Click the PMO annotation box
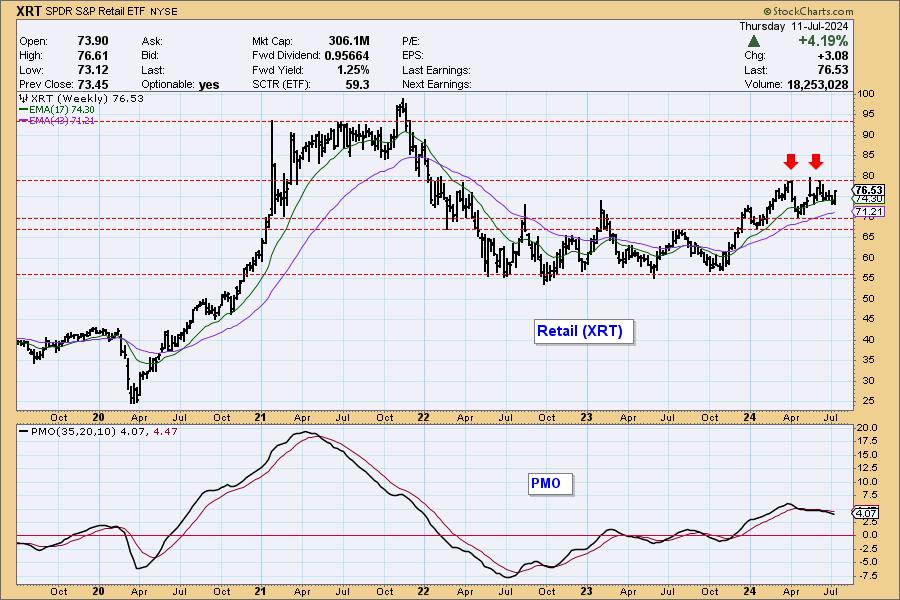The image size is (900, 600). point(550,483)
